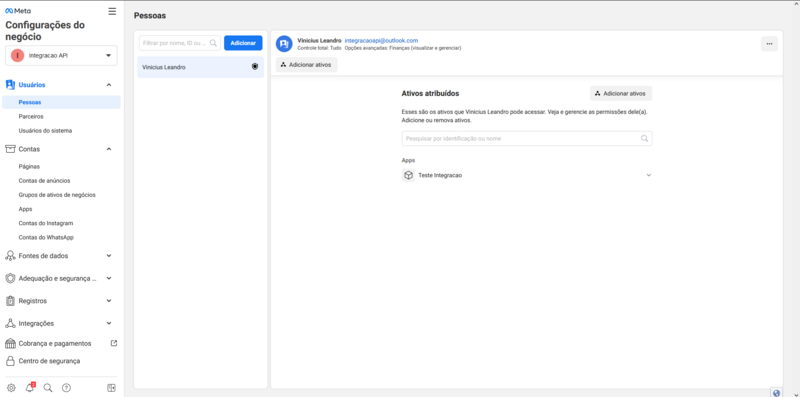Open Usuários do sistema

tap(45, 131)
